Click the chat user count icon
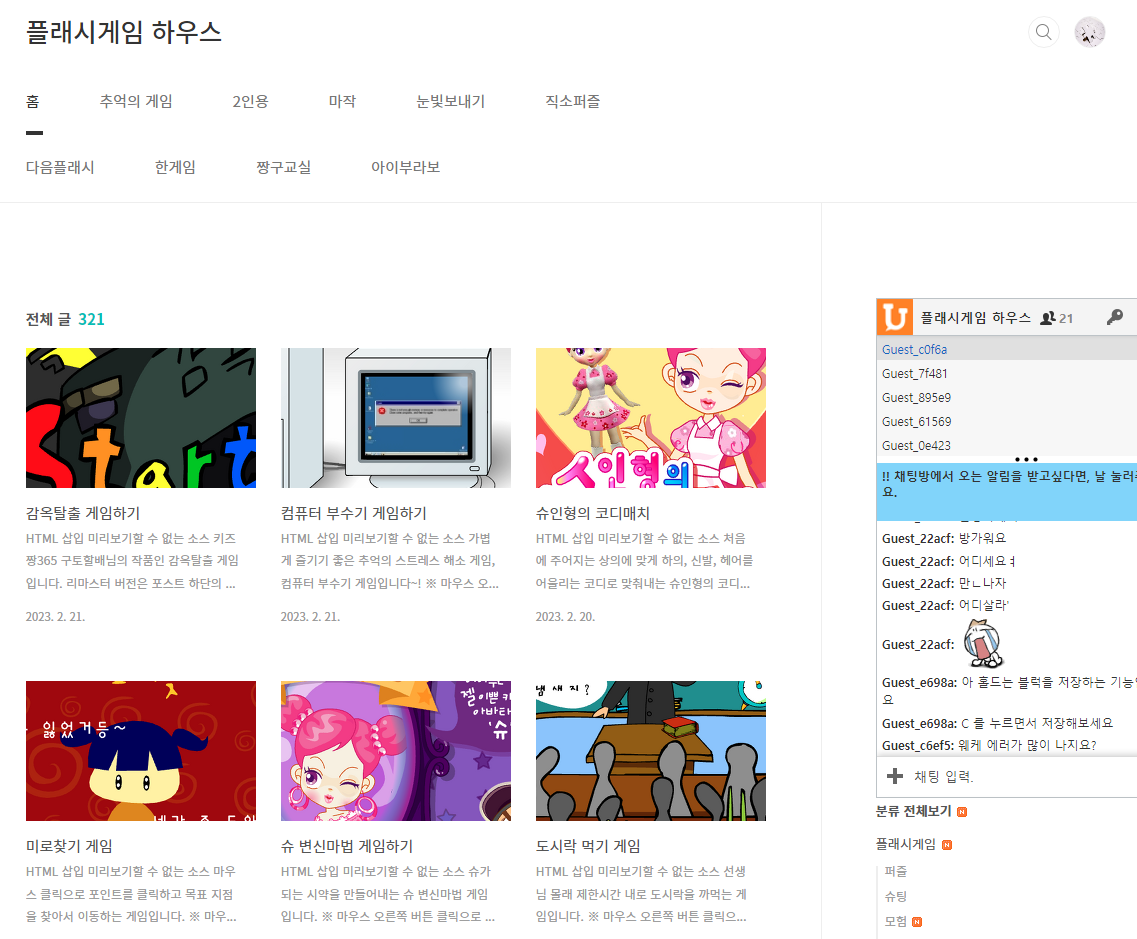Screen dimensions: 1137x939 coord(1048,318)
